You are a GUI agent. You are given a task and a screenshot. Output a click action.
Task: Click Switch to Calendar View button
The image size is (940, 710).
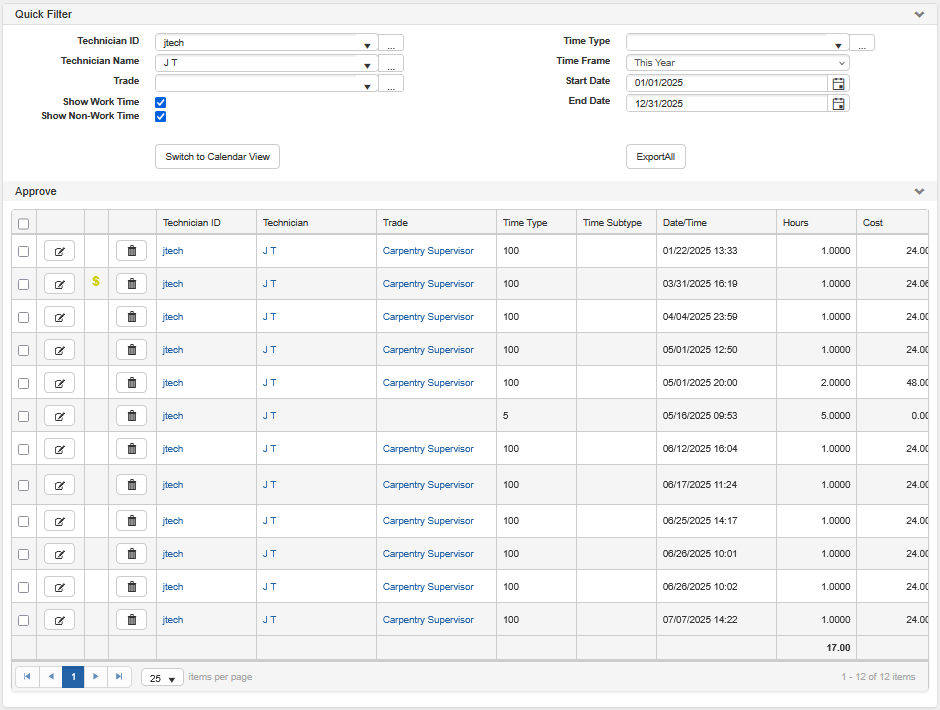click(217, 157)
